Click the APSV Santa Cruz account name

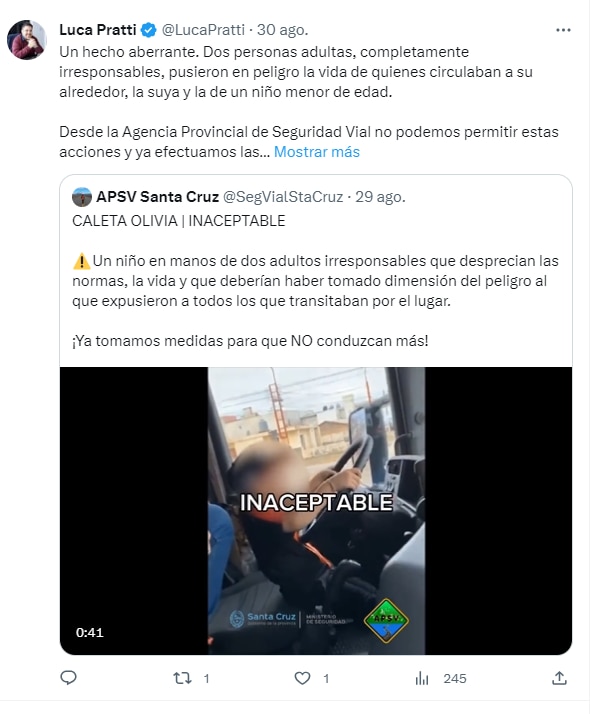coord(158,197)
